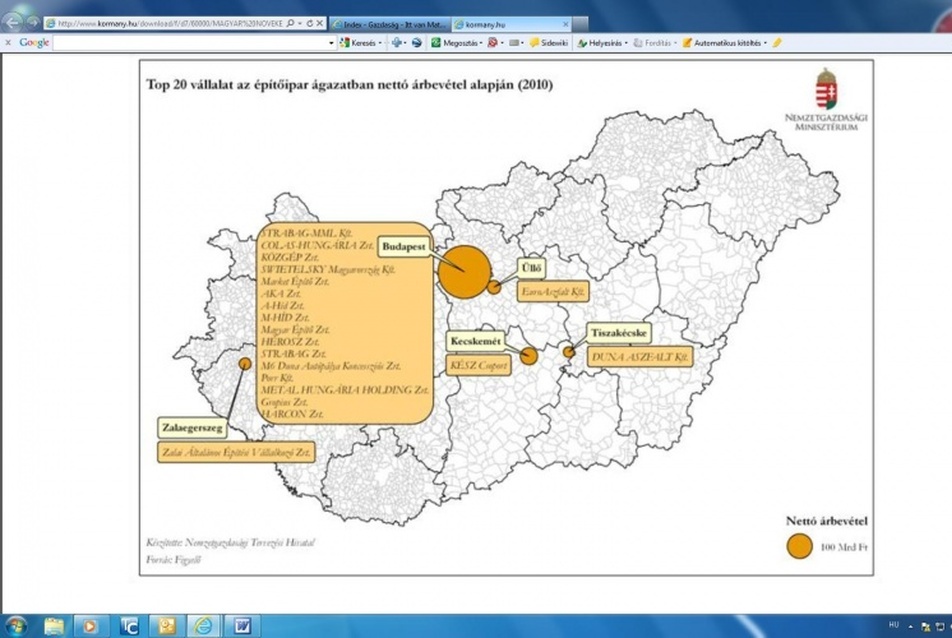Viewport: 952px width, 638px height.
Task: Click the Megosztás share button
Action: 455,43
